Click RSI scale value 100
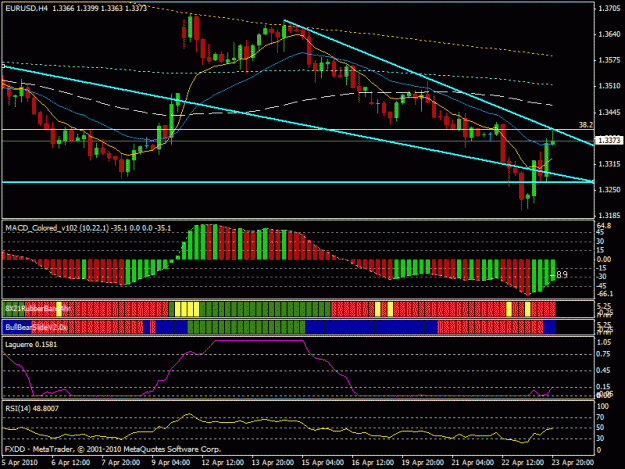This screenshot has width=625, height=469. point(603,406)
